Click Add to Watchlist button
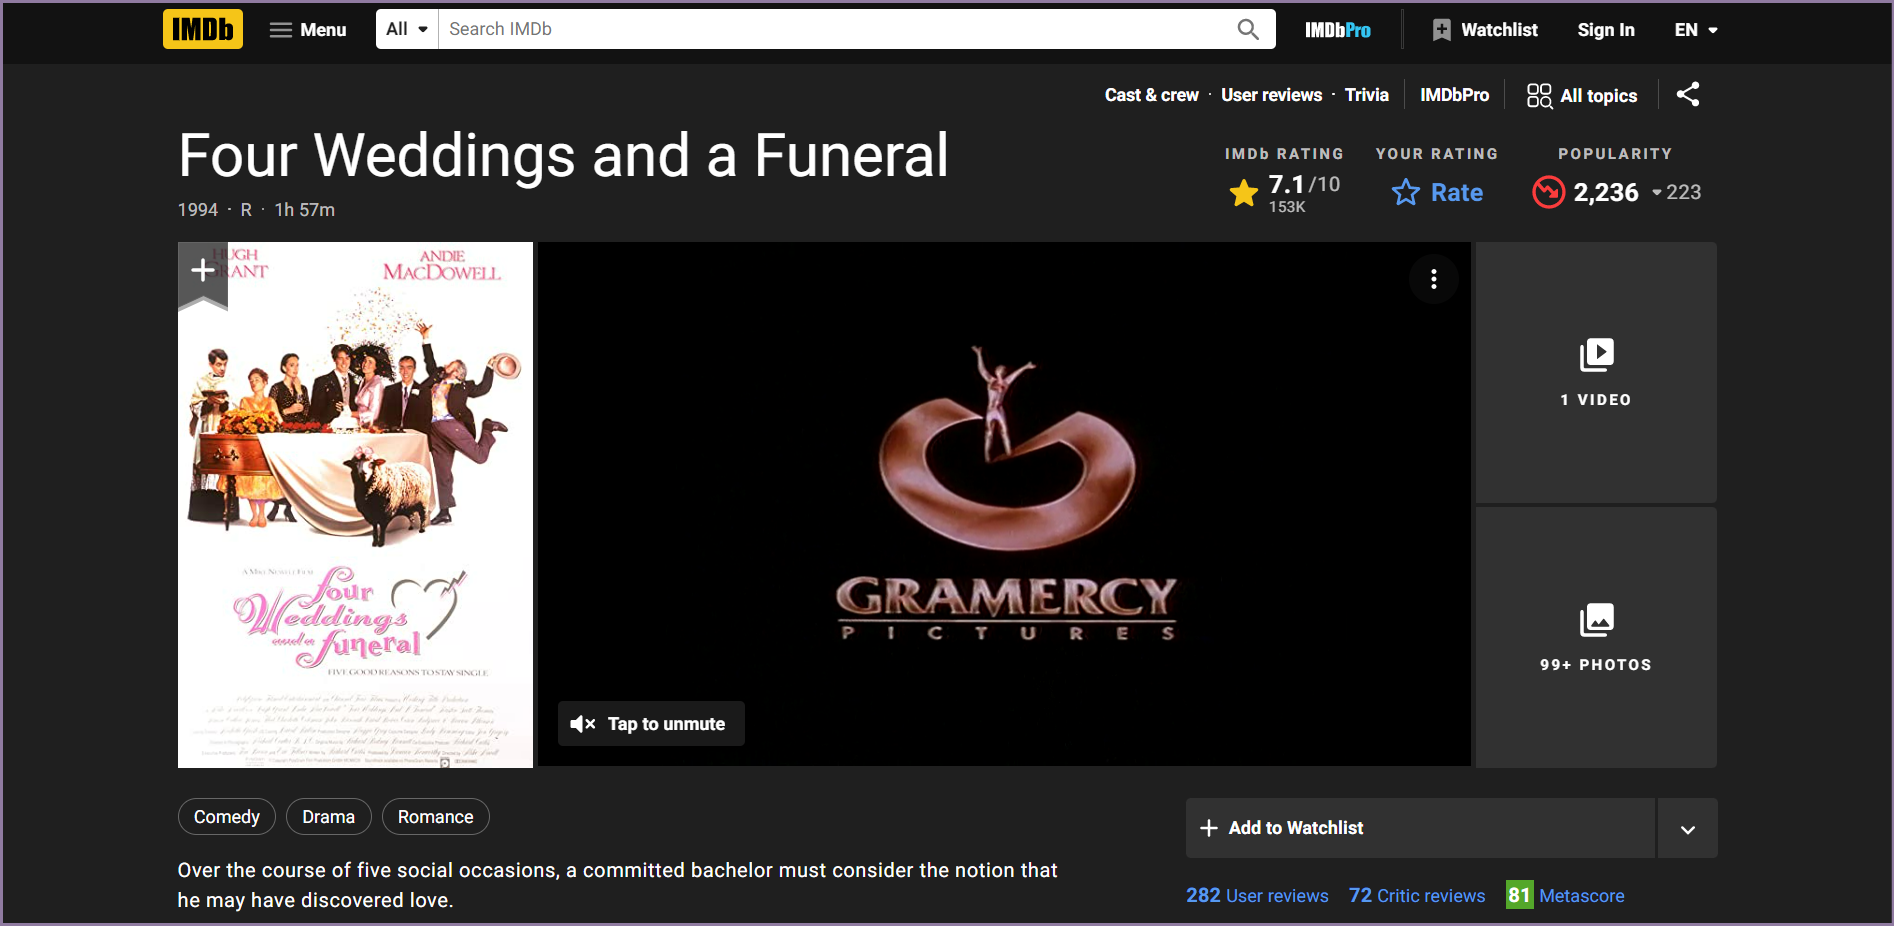Image resolution: width=1894 pixels, height=926 pixels. 1420,828
